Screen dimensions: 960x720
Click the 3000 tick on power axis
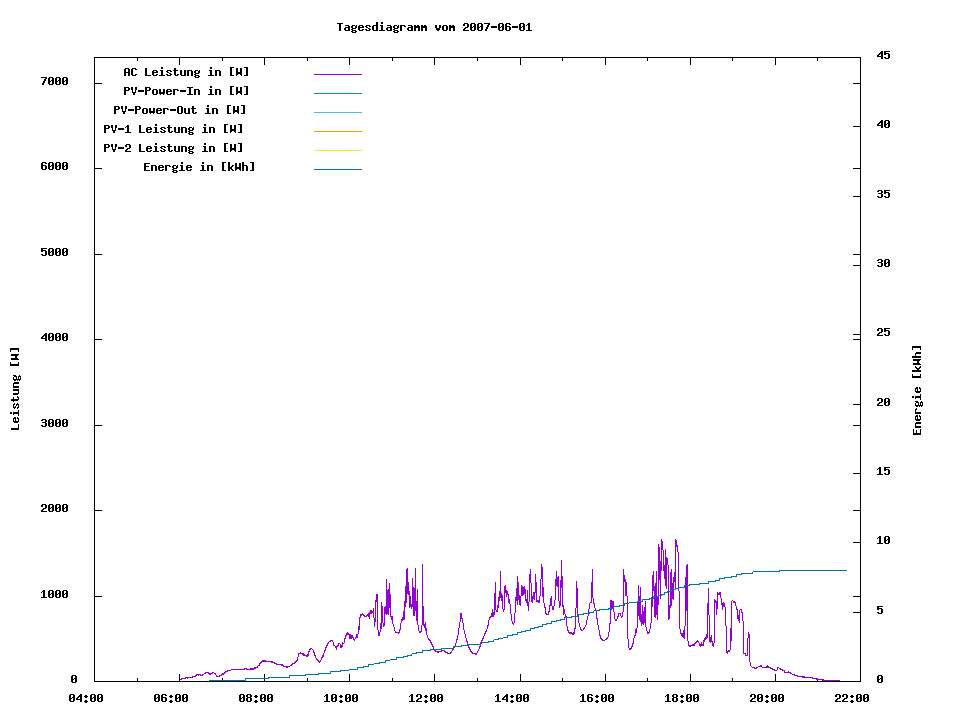(x=54, y=424)
